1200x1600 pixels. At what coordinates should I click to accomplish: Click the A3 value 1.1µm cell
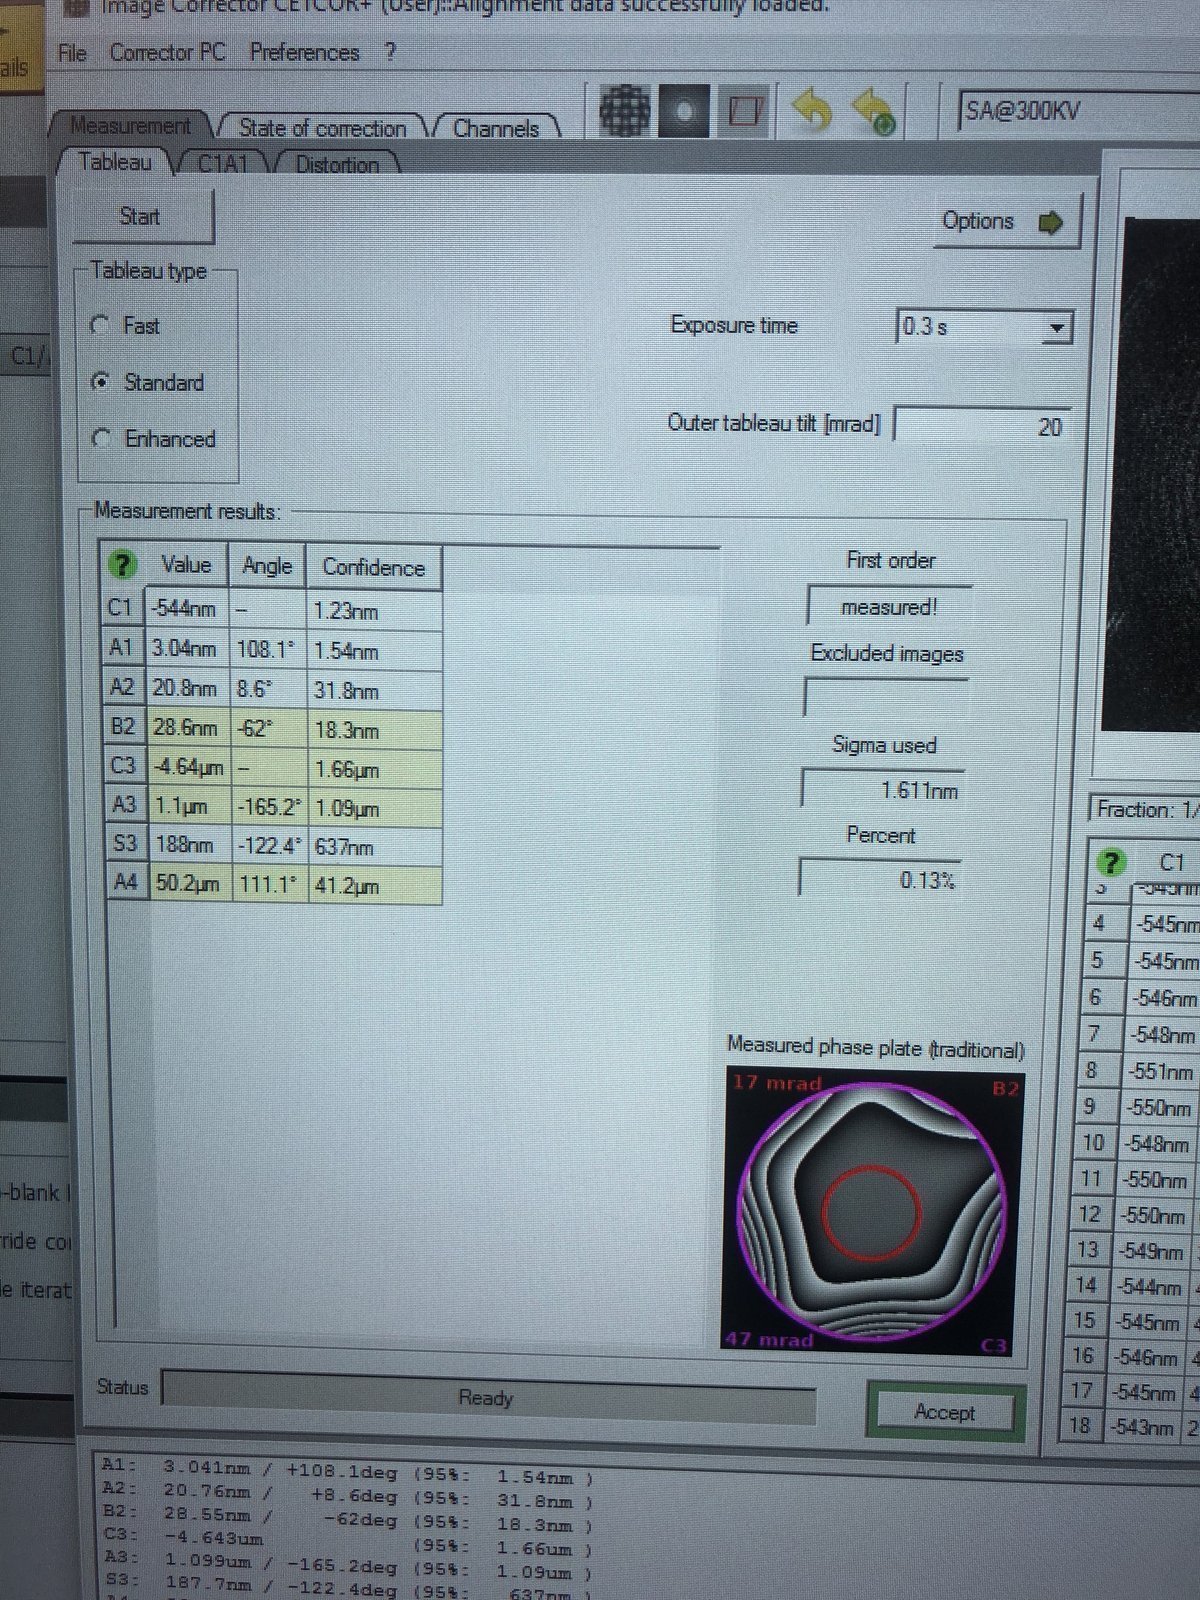[x=188, y=806]
